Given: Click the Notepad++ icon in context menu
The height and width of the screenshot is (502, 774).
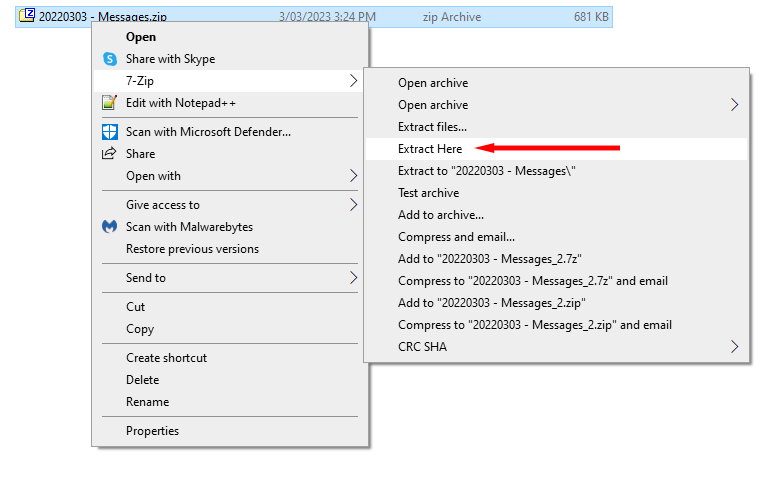Looking at the screenshot, I should click(110, 103).
